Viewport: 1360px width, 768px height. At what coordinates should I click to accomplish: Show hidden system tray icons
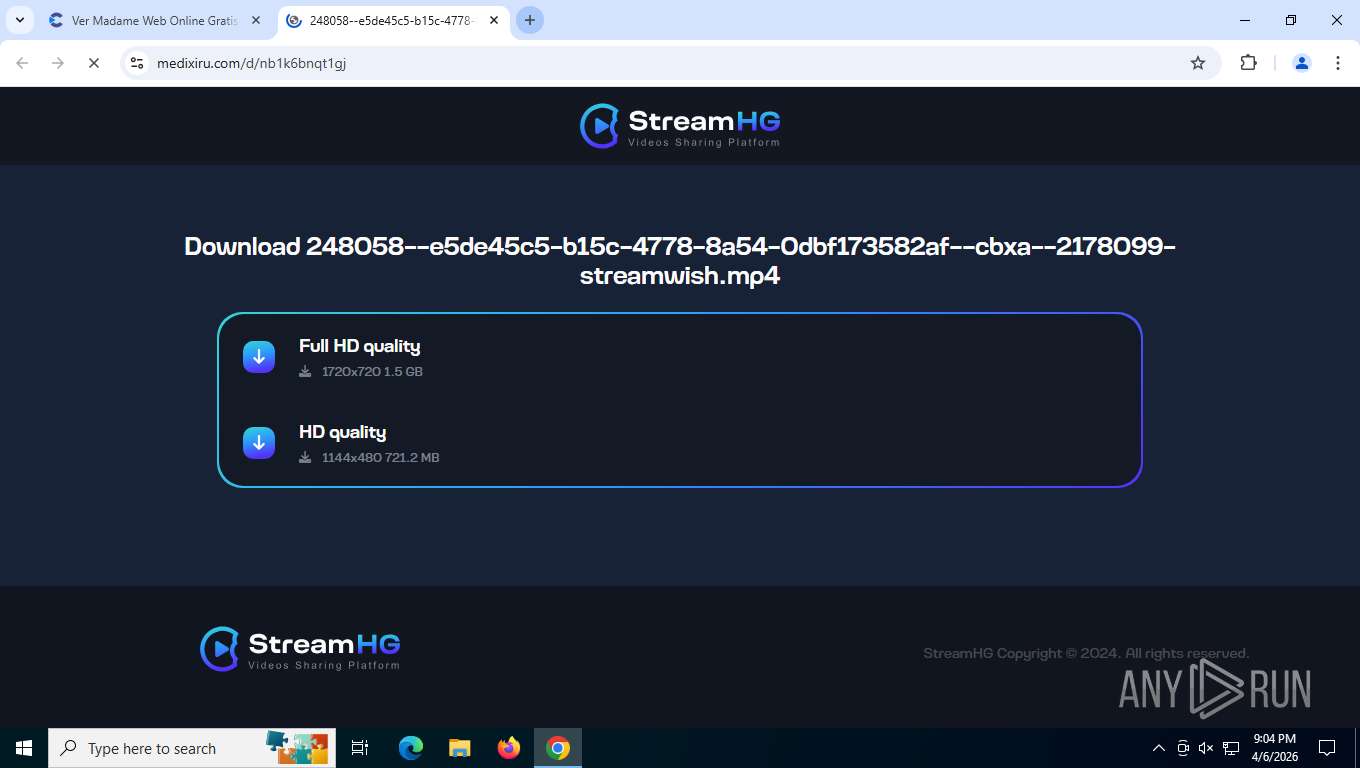1159,748
